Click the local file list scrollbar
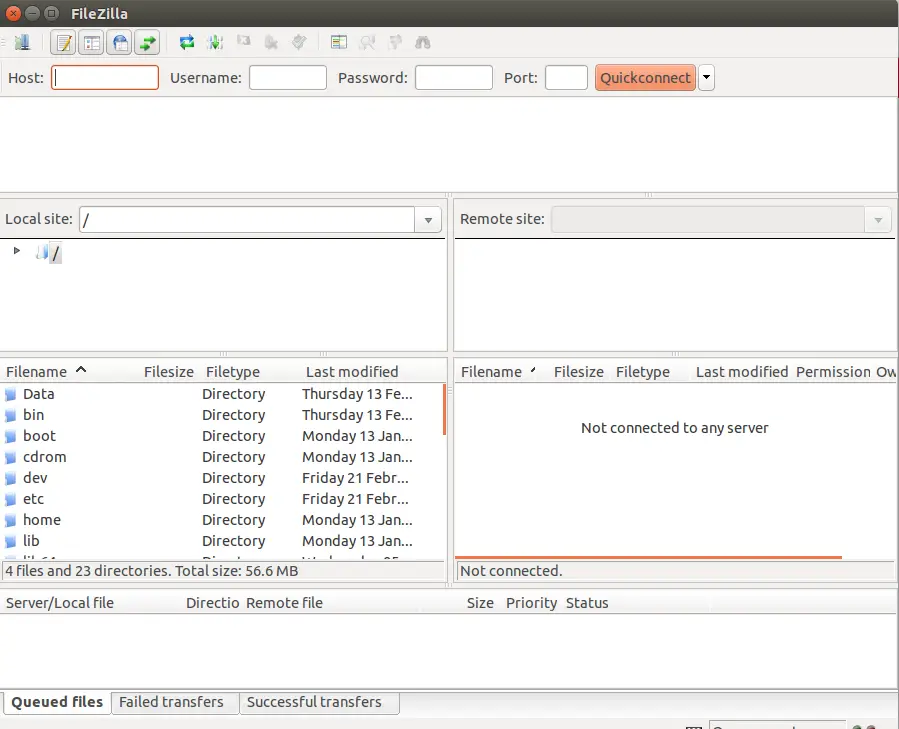The height and width of the screenshot is (729, 899). coord(444,410)
